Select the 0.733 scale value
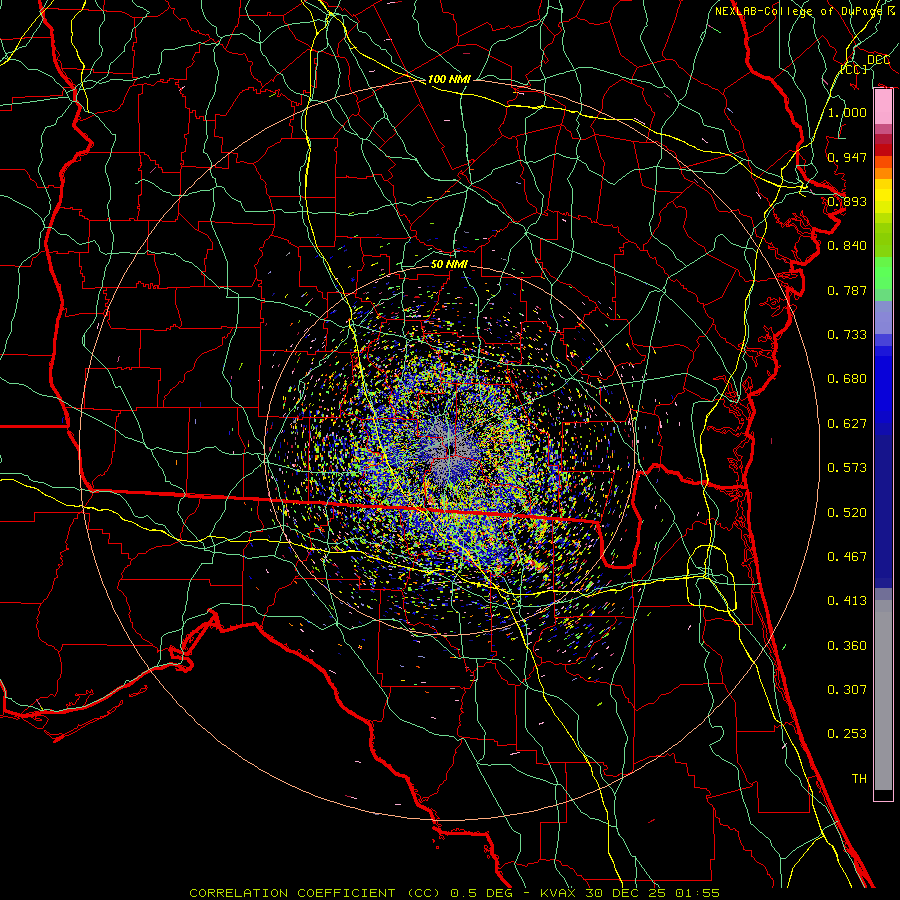900x900 pixels. (847, 335)
